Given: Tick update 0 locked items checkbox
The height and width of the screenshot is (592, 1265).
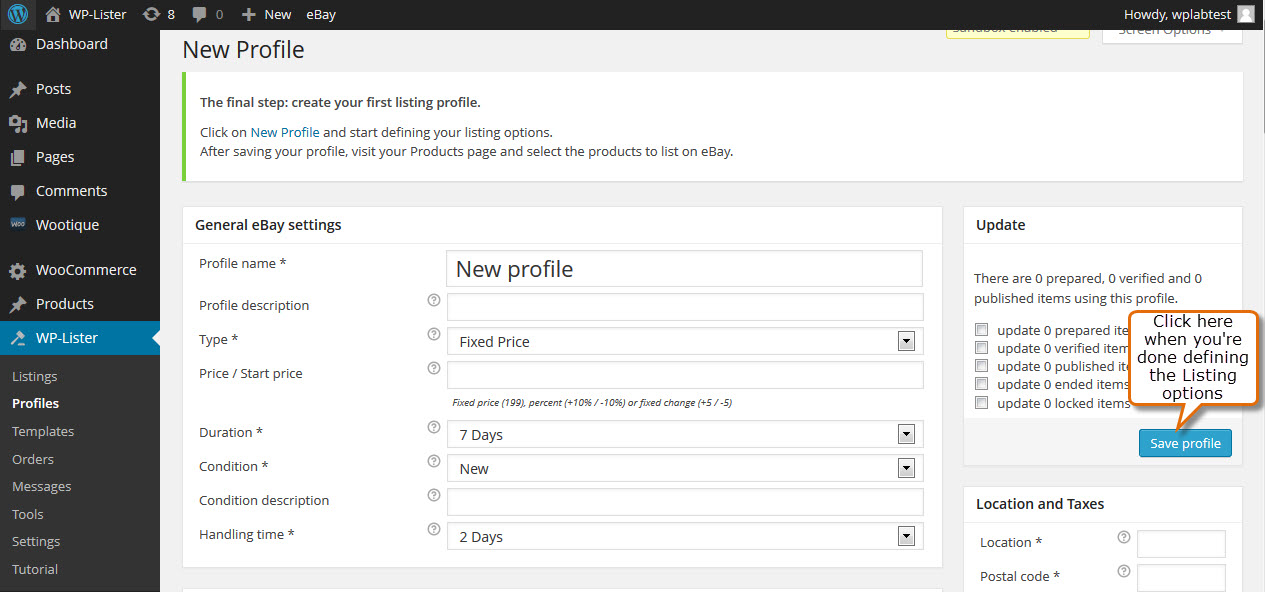Looking at the screenshot, I should coord(982,402).
